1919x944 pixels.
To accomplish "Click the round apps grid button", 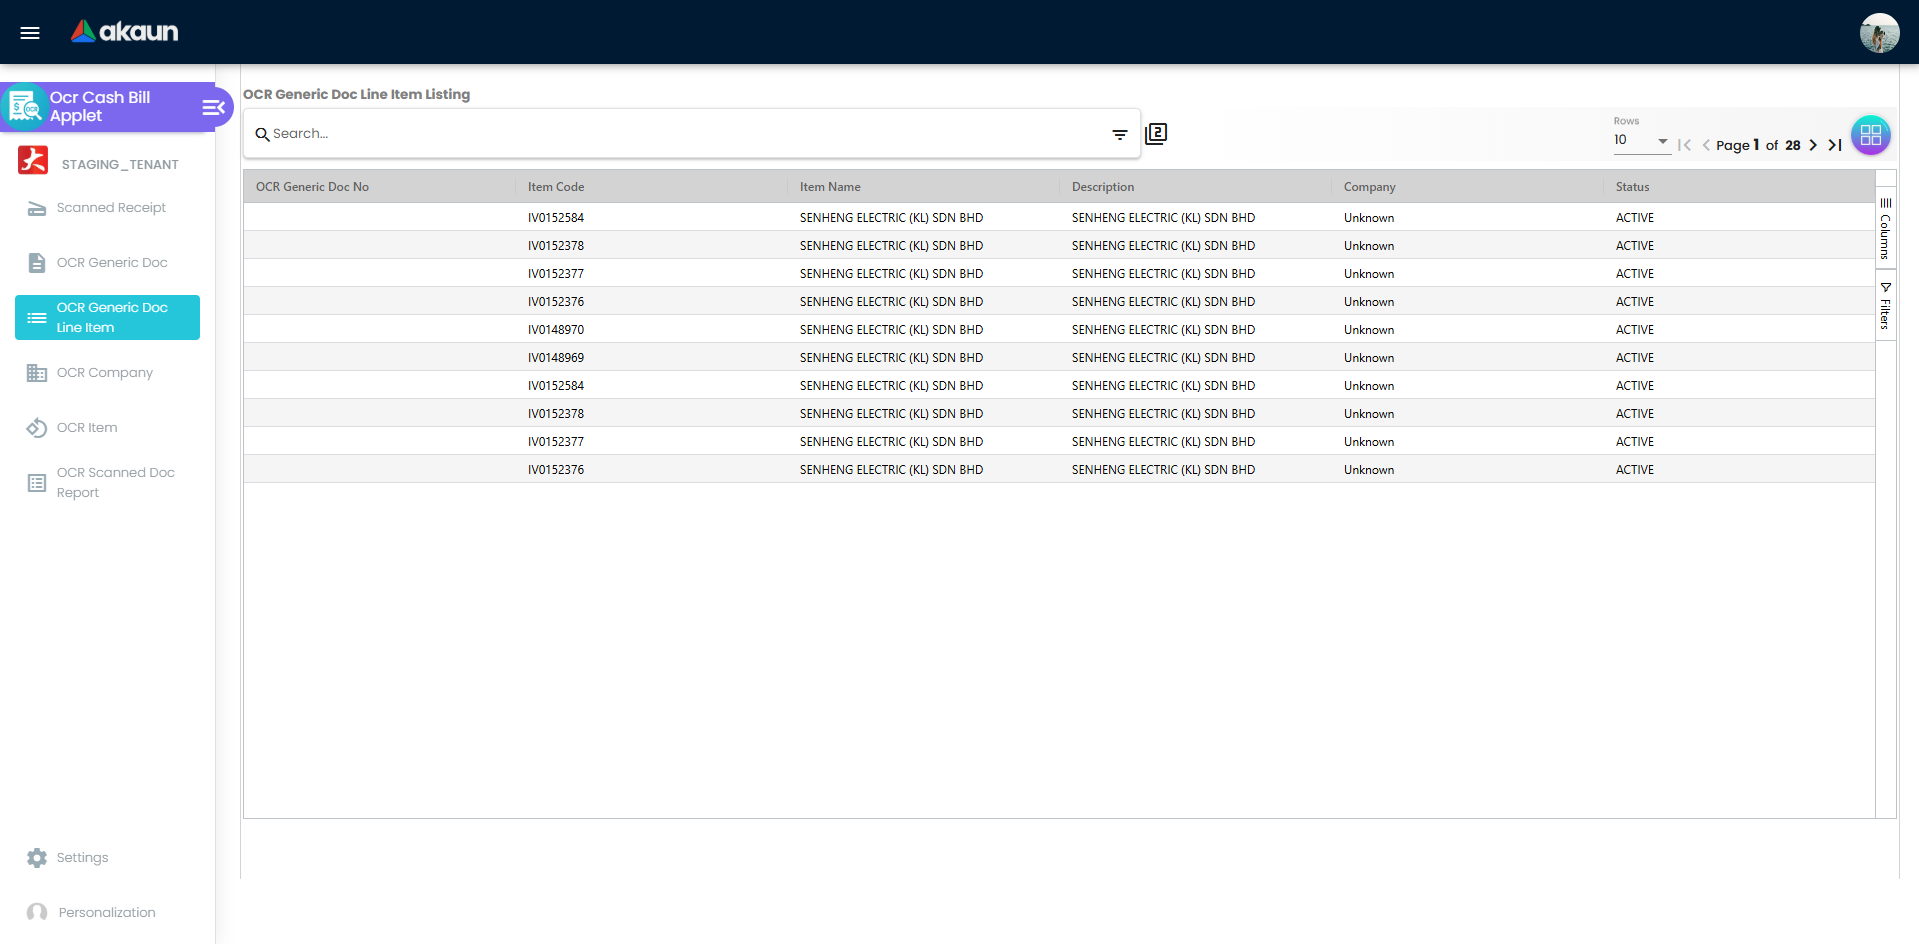I will pos(1871,135).
